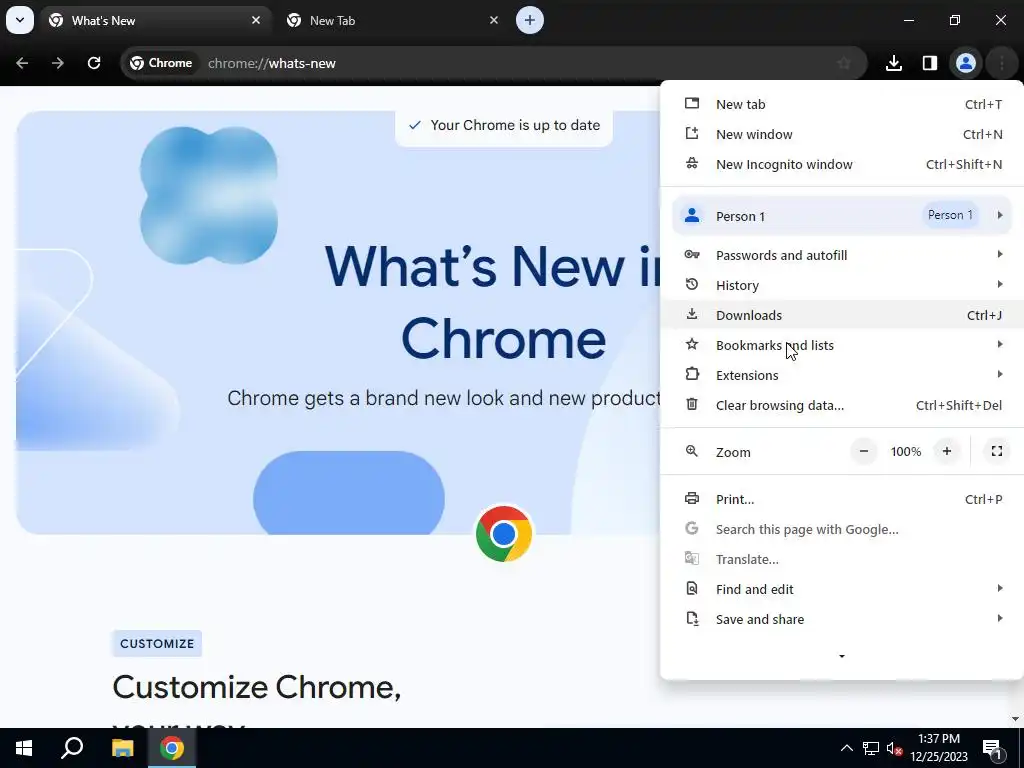1024x768 pixels.
Task: Click the Zoom magnifier icon
Action: [692, 451]
